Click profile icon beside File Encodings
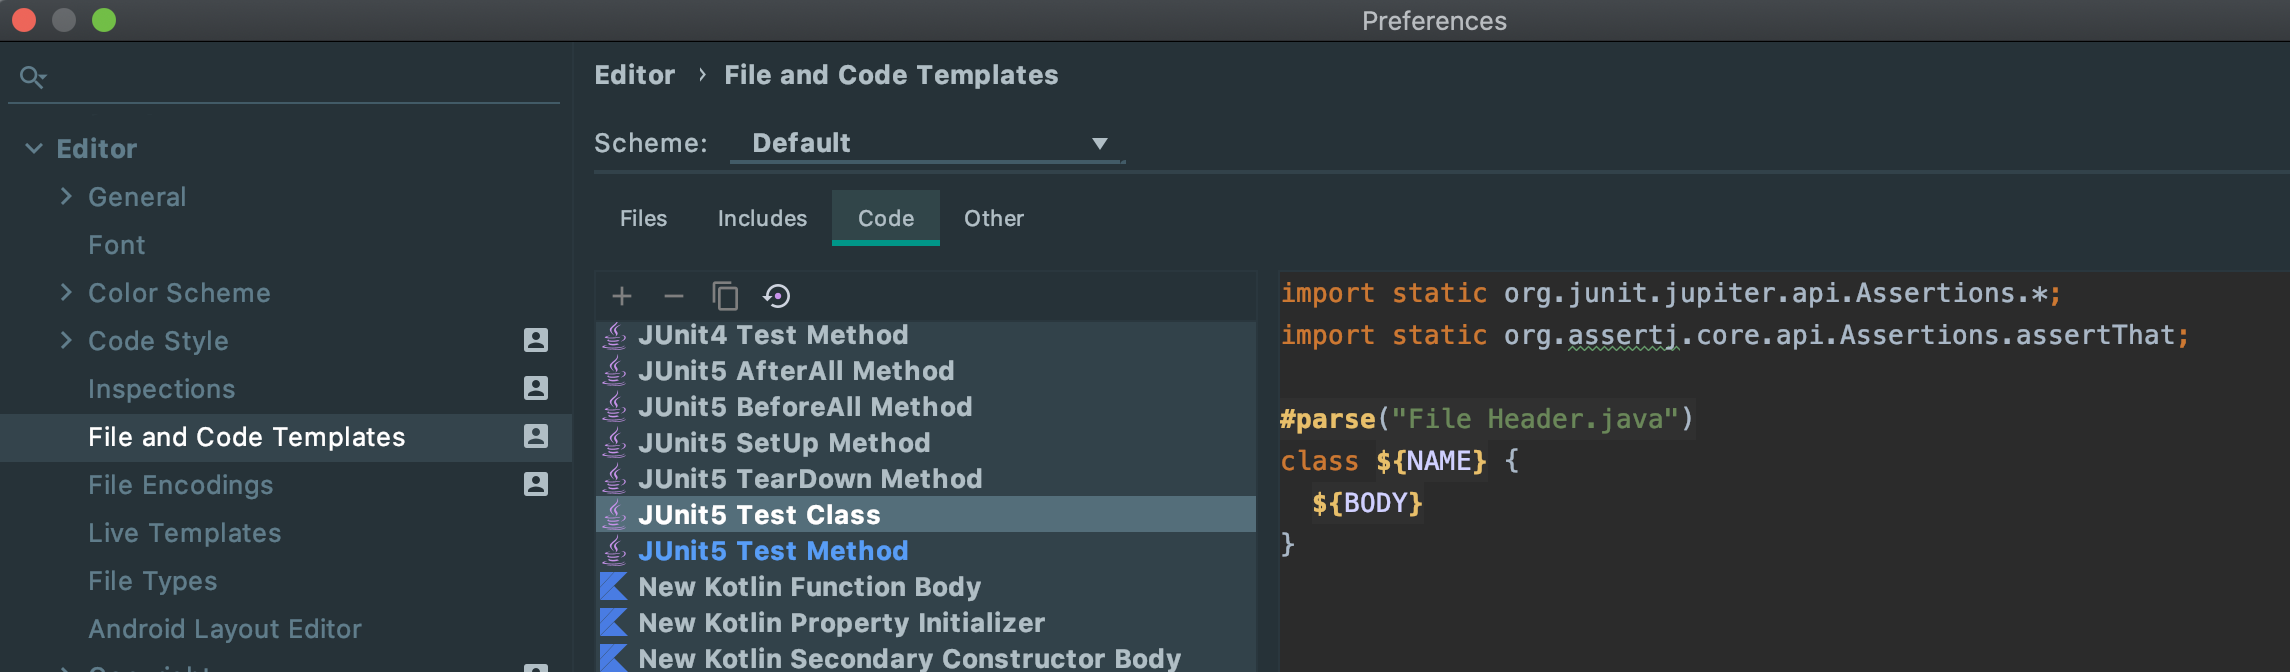Screen dimensions: 2290x672 [x=536, y=484]
